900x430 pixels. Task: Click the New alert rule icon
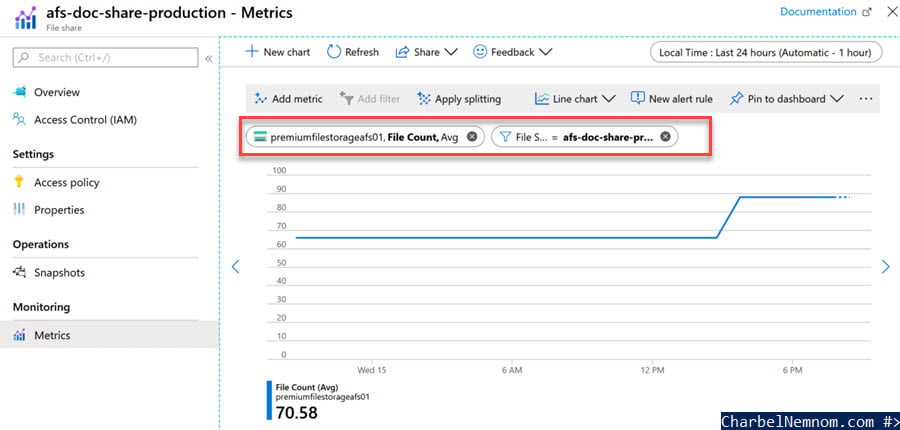(638, 98)
